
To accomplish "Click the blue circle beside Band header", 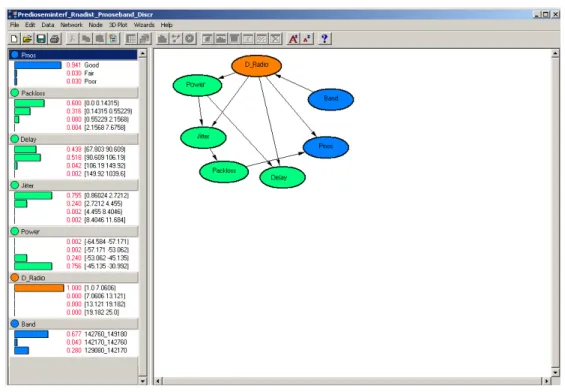I will point(15,324).
